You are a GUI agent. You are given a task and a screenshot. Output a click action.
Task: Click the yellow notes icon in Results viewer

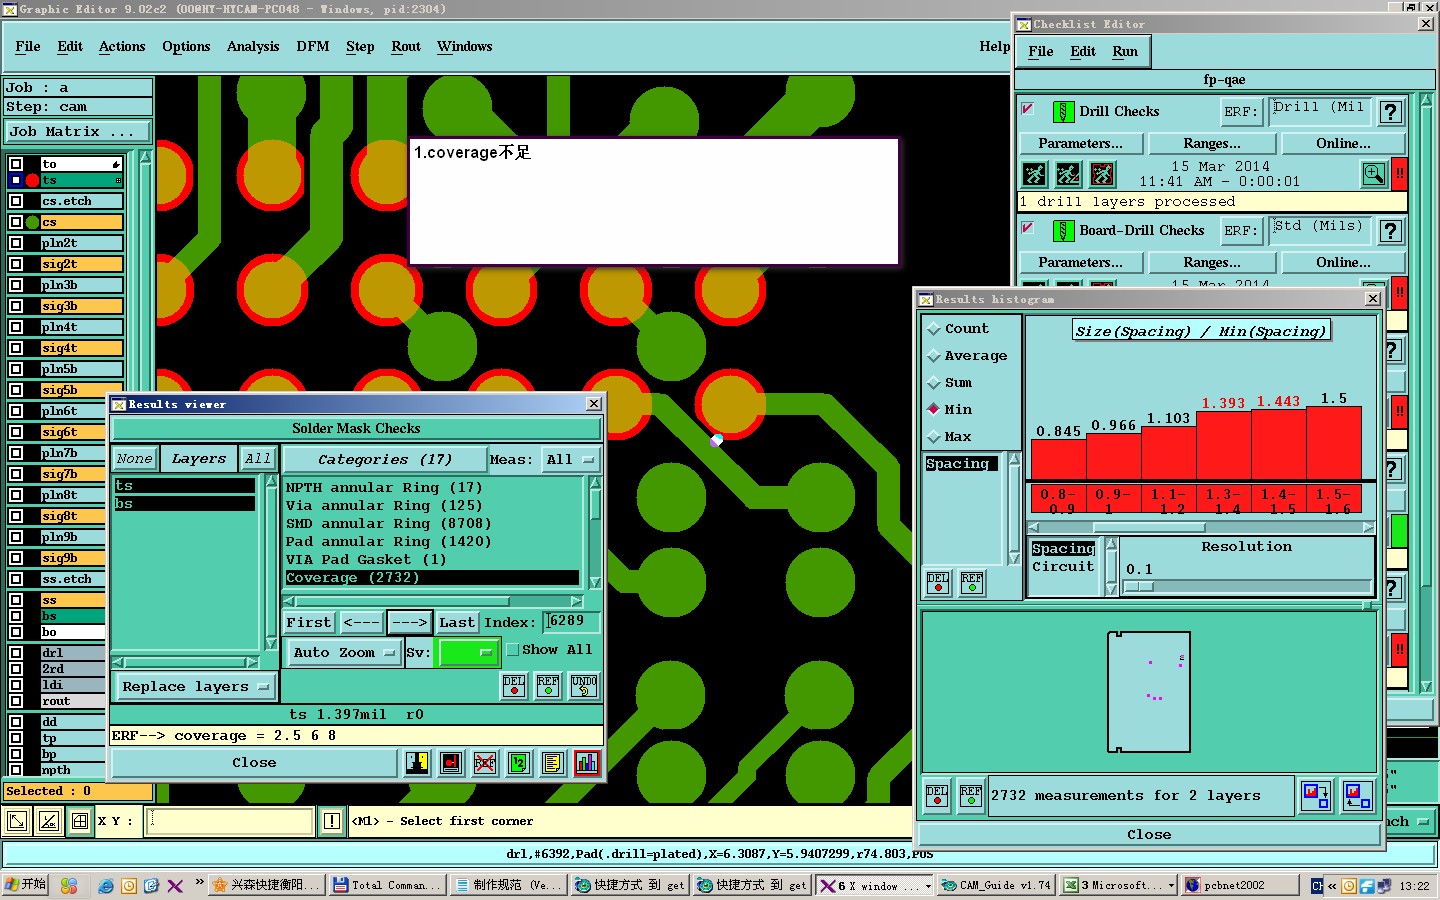(553, 763)
